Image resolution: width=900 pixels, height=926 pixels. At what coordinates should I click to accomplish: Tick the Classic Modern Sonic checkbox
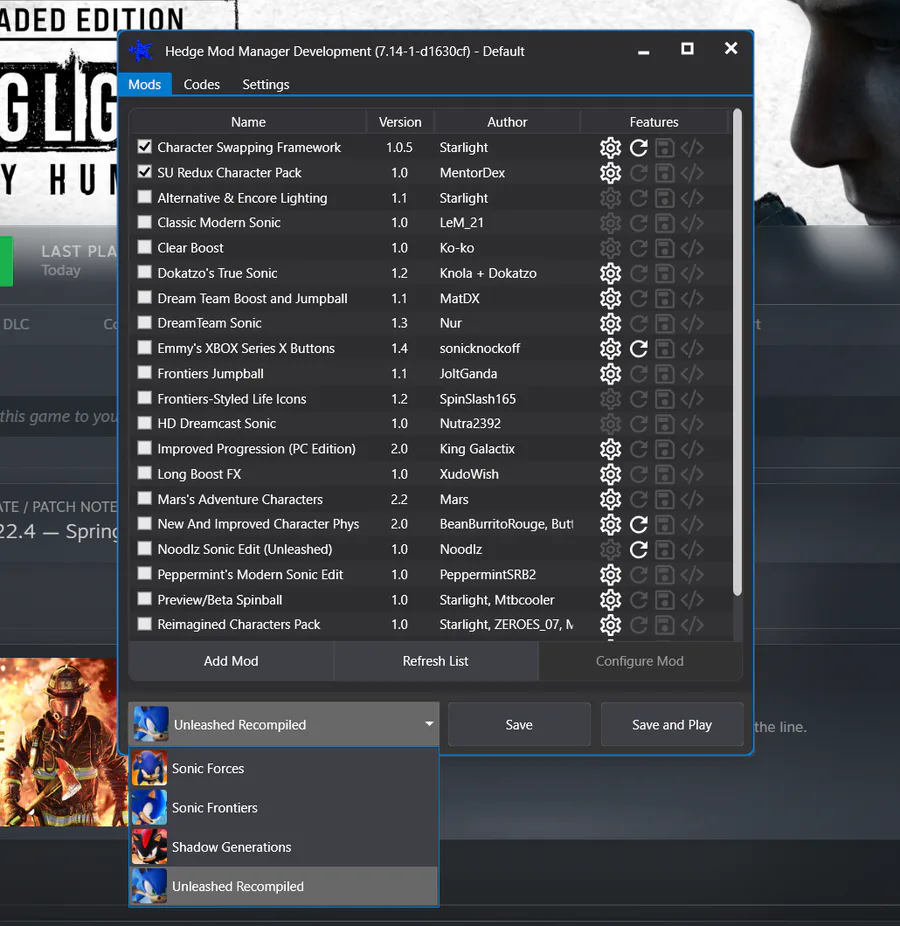point(144,222)
